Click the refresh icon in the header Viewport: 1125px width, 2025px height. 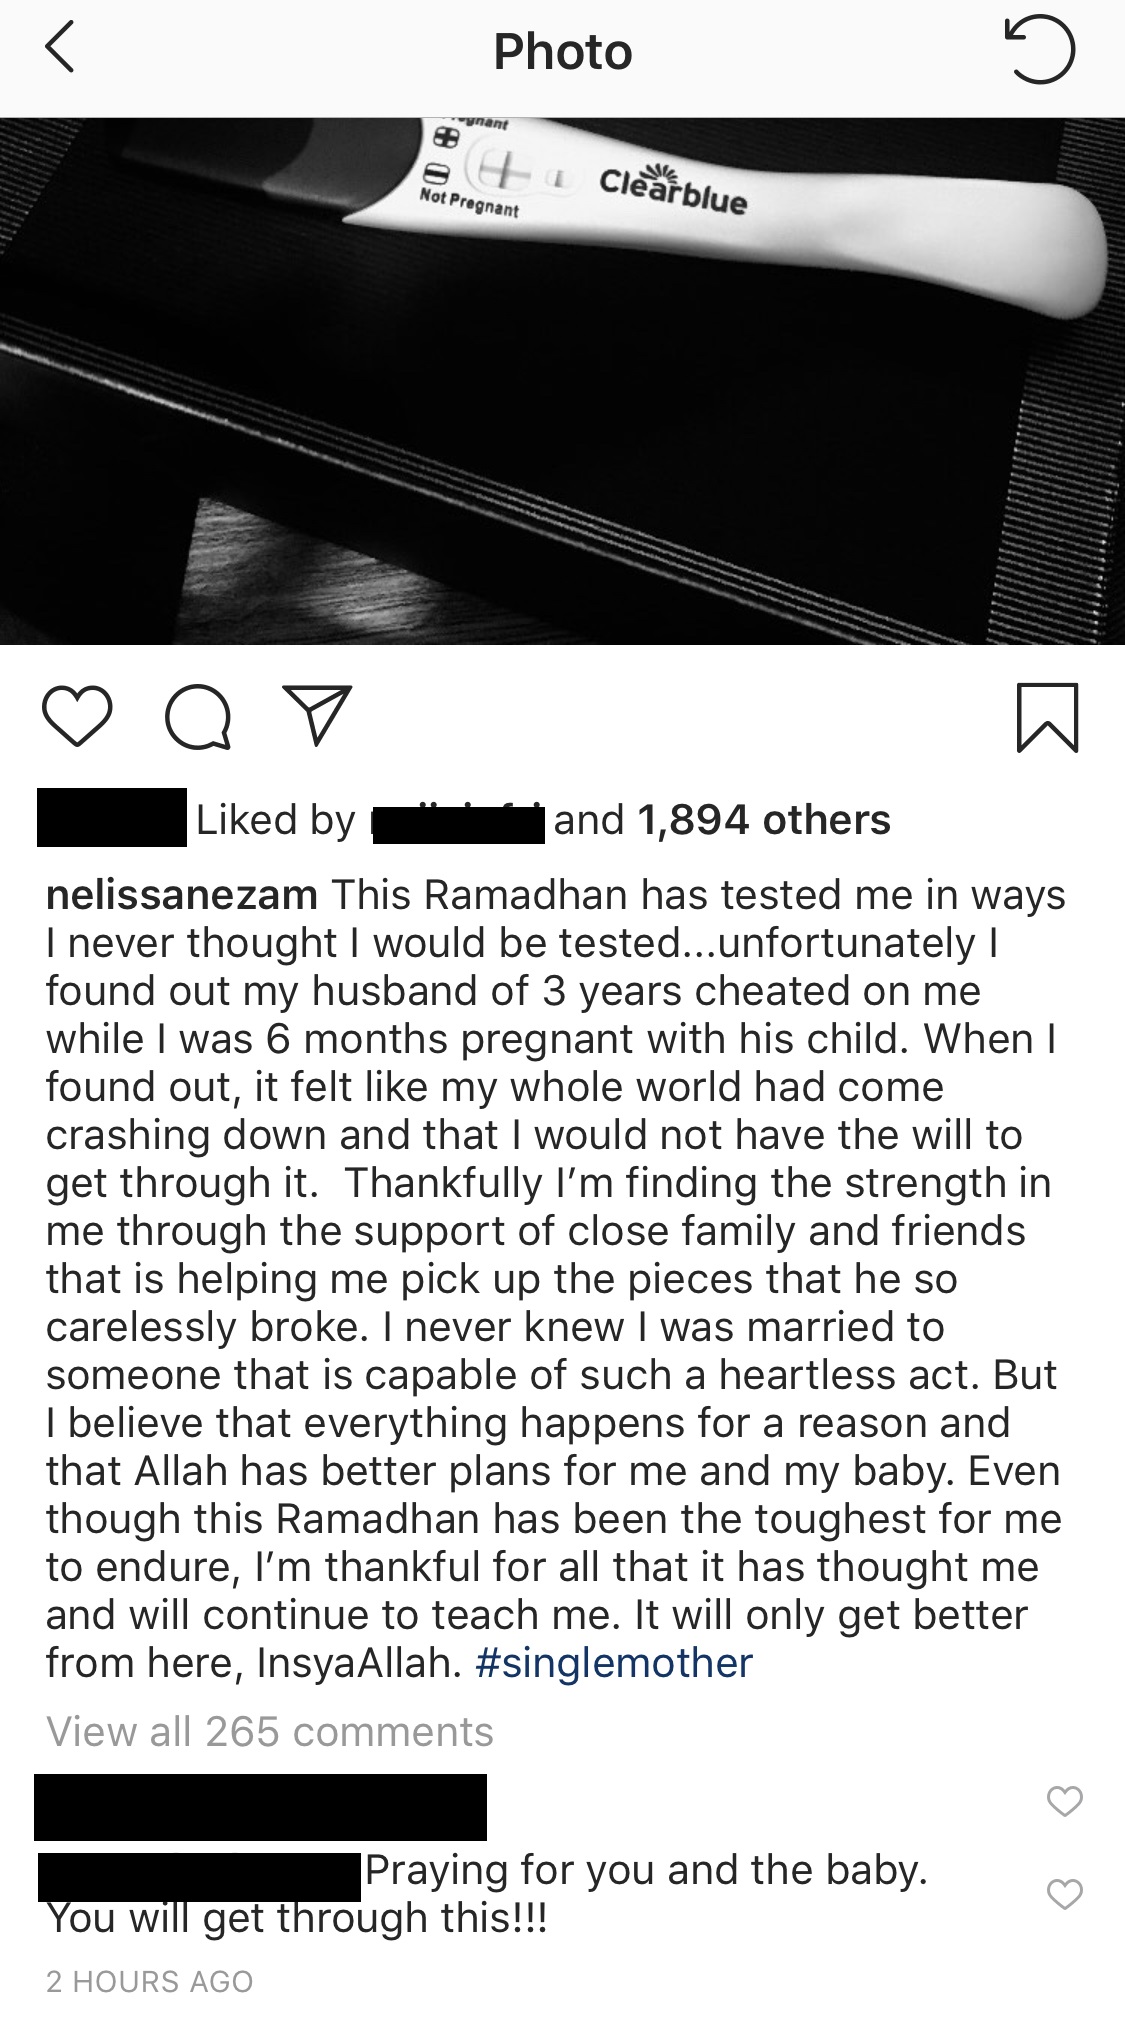(x=1040, y=50)
